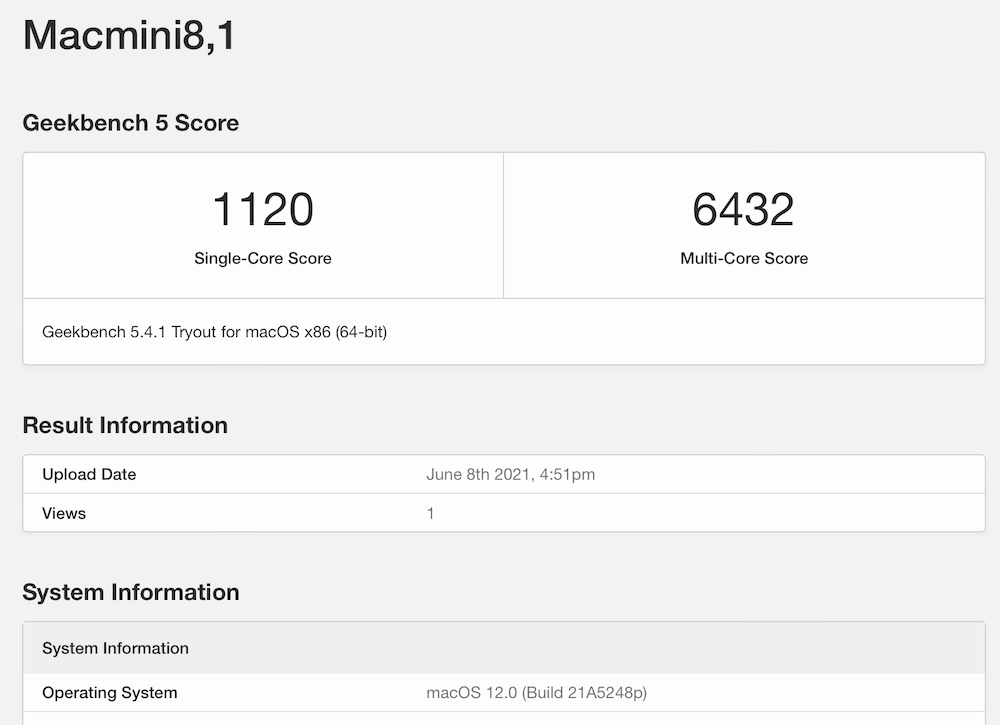The height and width of the screenshot is (725, 1000).
Task: Click the Result Information heading
Action: 125,425
